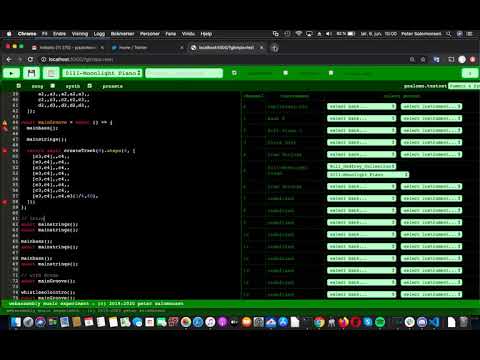Viewport: 480px width, 360px height.
Task: Open the Personer menu
Action: (150, 34)
